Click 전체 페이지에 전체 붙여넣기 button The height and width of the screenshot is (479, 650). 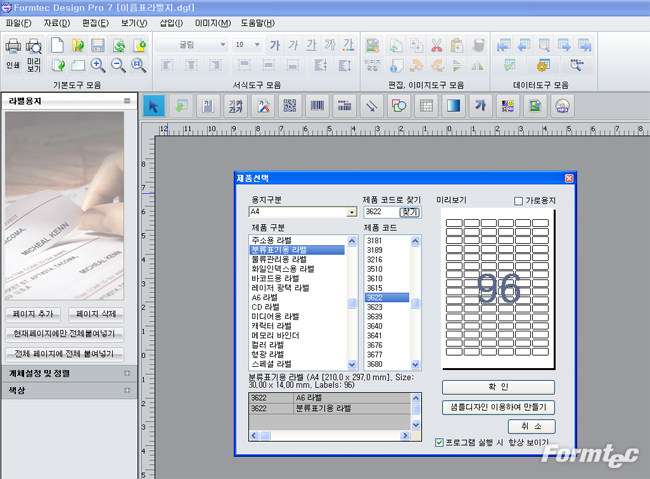coord(64,354)
